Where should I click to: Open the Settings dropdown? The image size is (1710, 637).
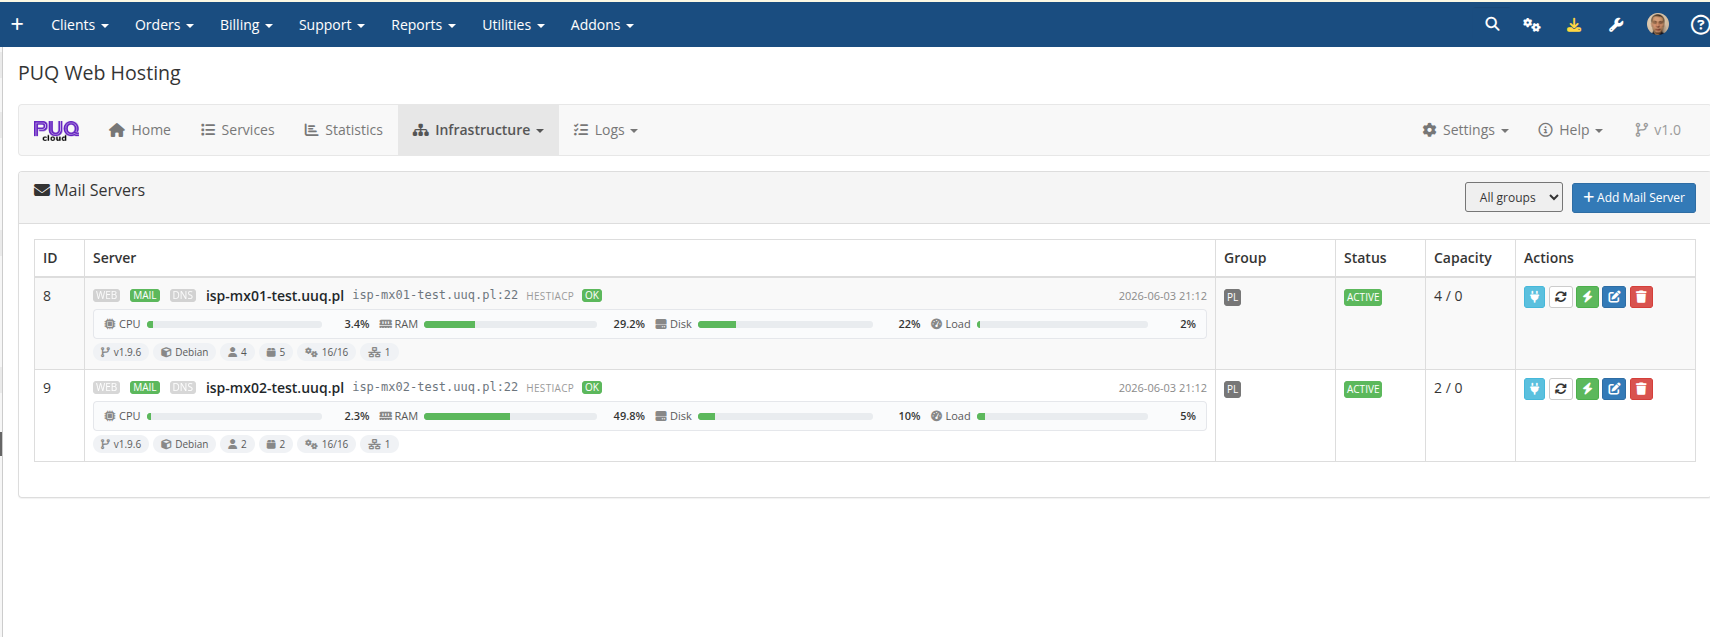(1465, 130)
